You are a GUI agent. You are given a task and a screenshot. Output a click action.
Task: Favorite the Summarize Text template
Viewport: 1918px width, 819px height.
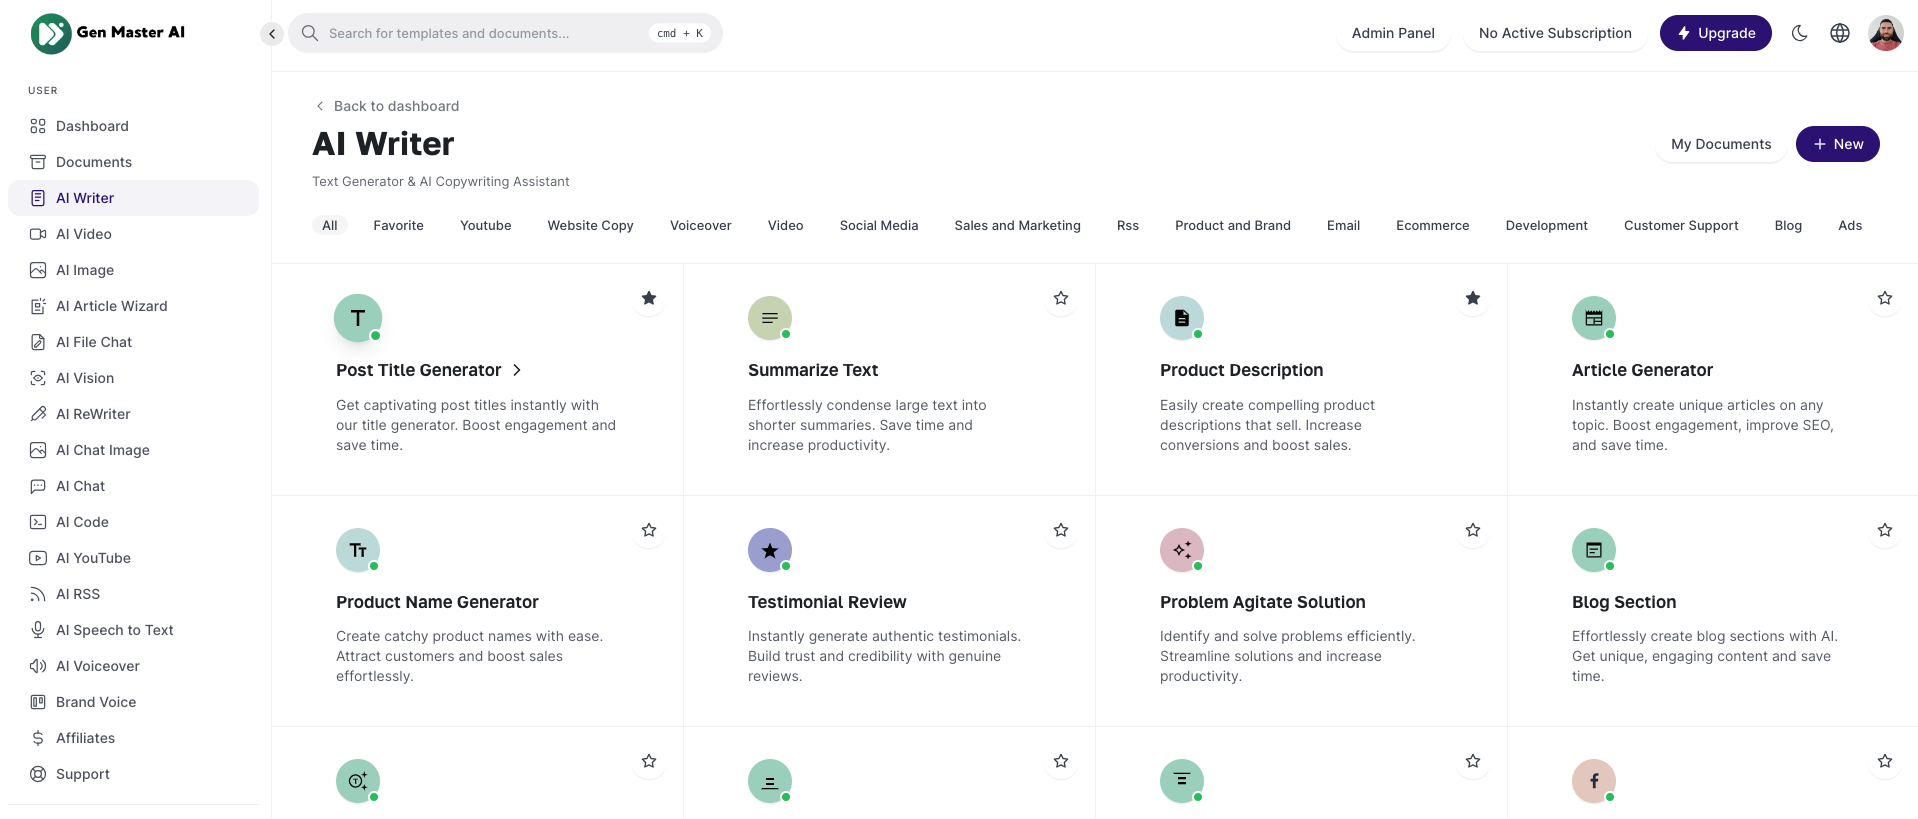coord(1061,298)
